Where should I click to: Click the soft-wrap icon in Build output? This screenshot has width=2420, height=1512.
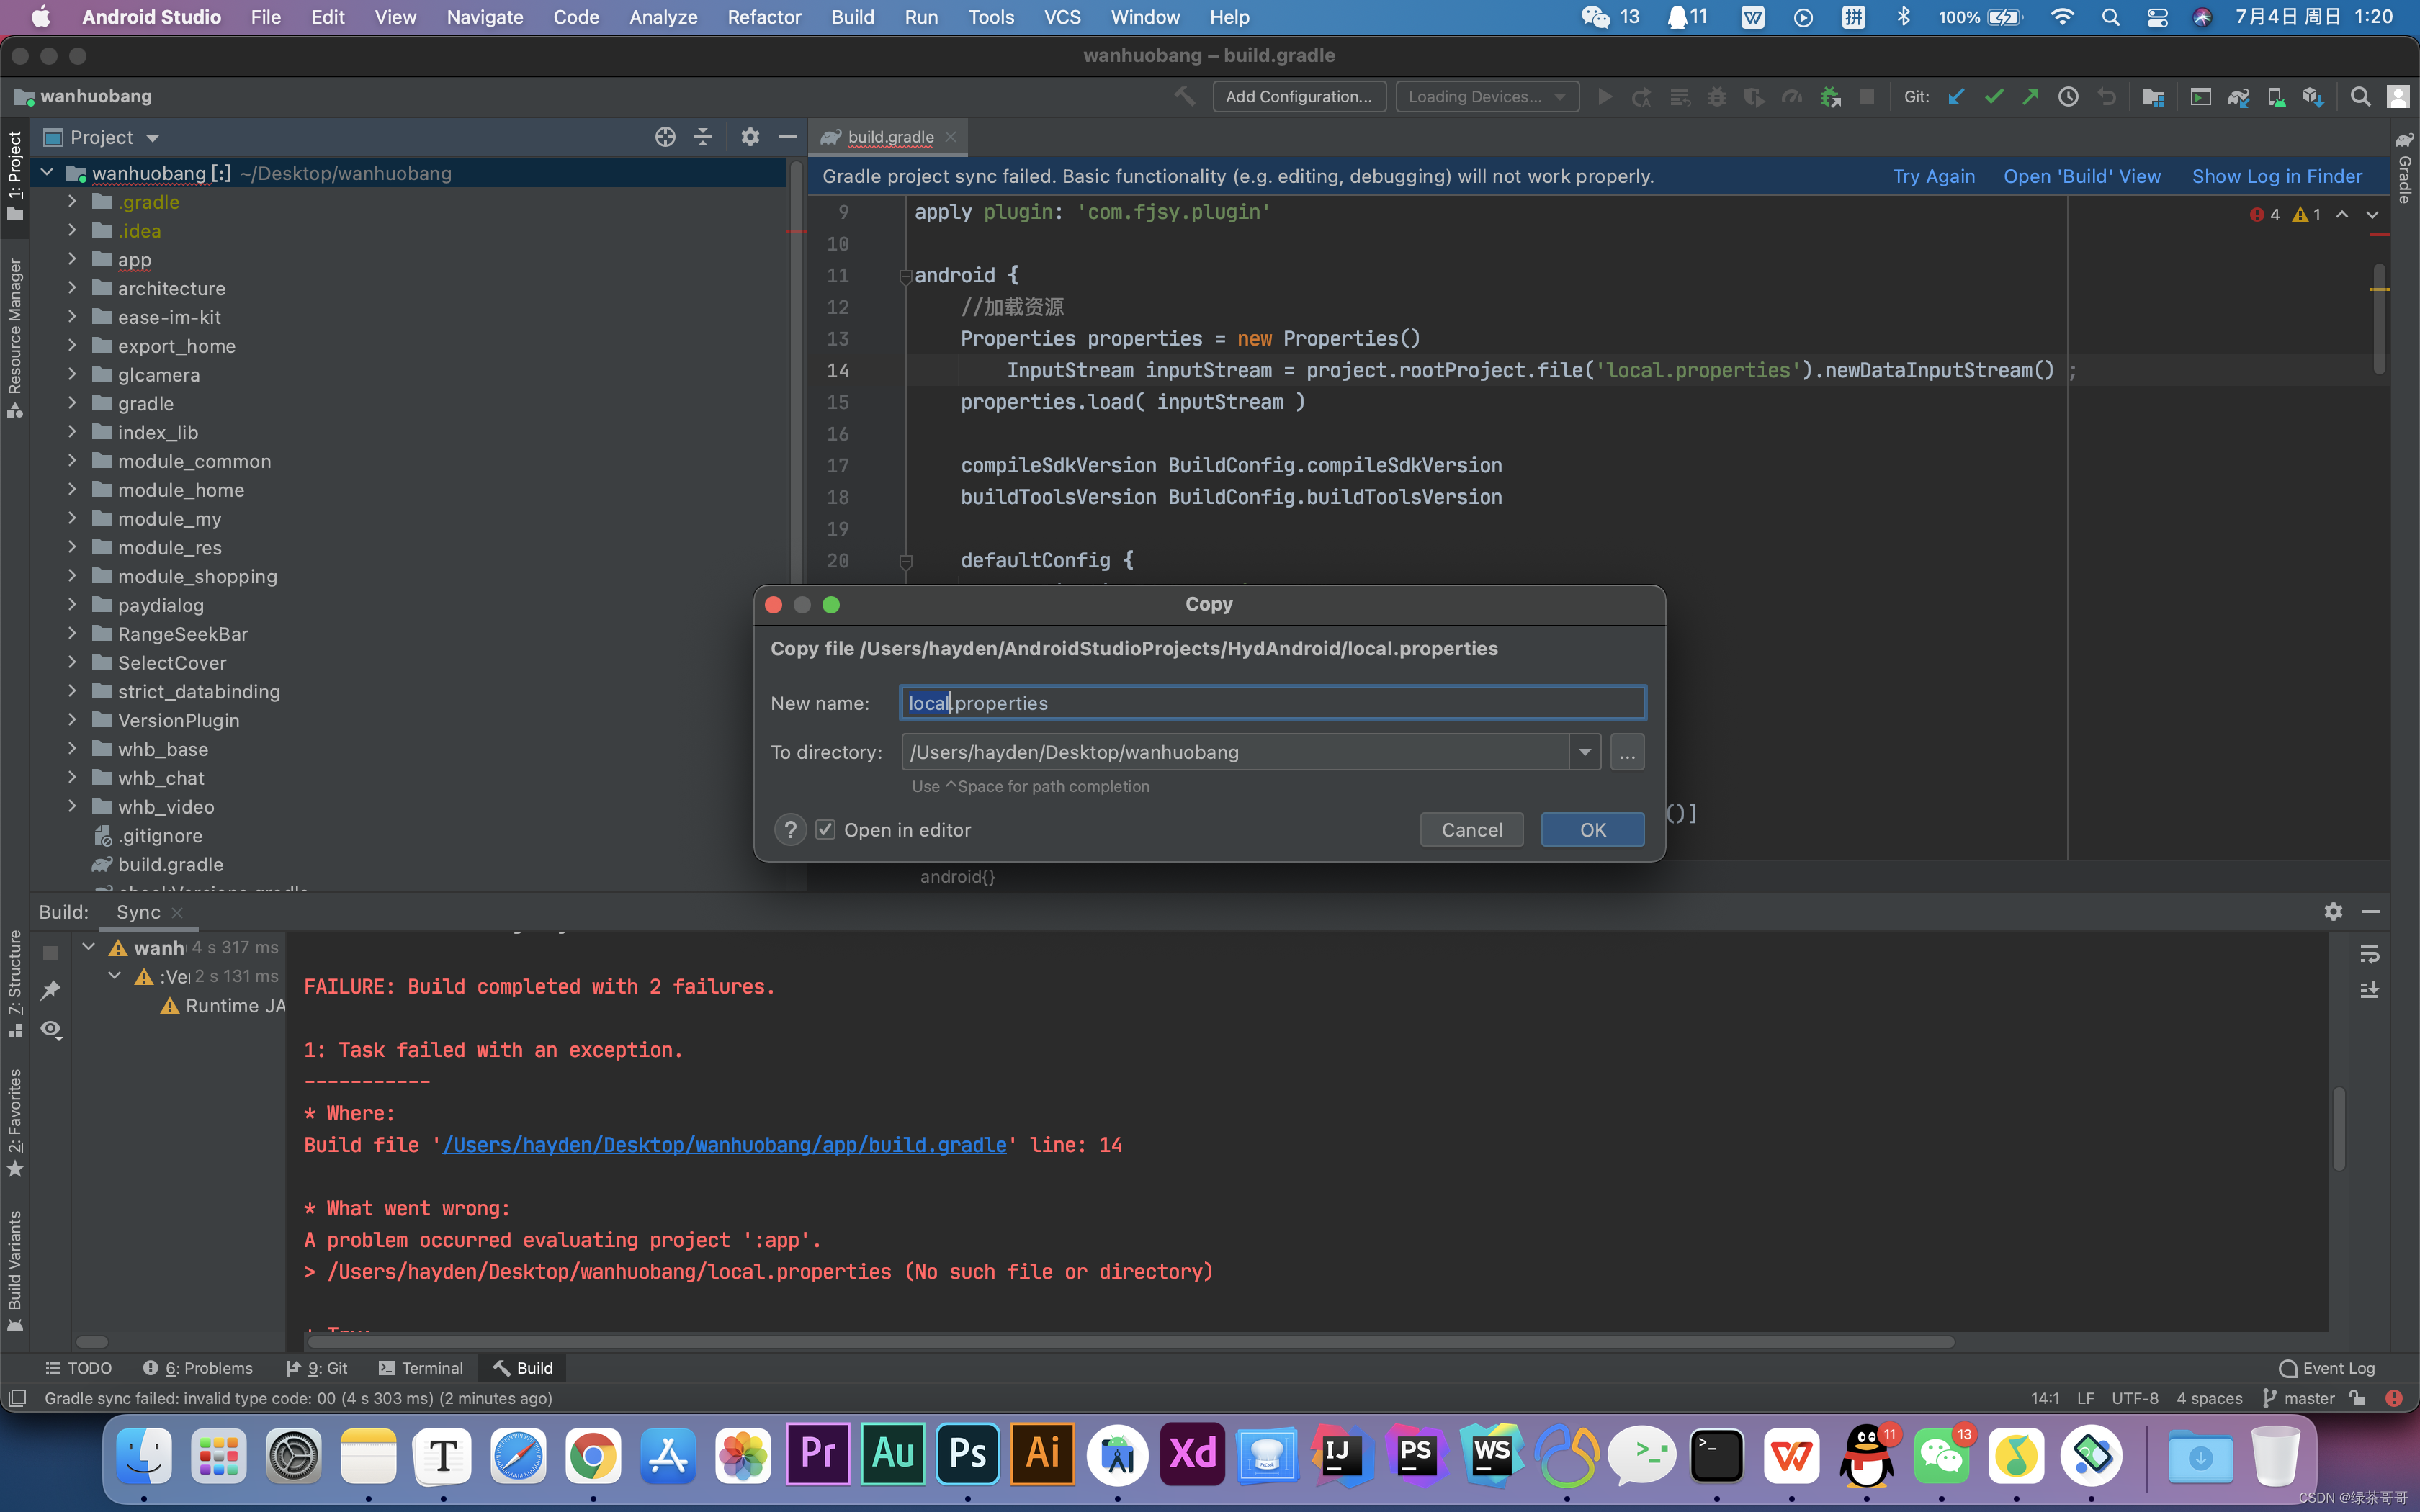point(2369,954)
